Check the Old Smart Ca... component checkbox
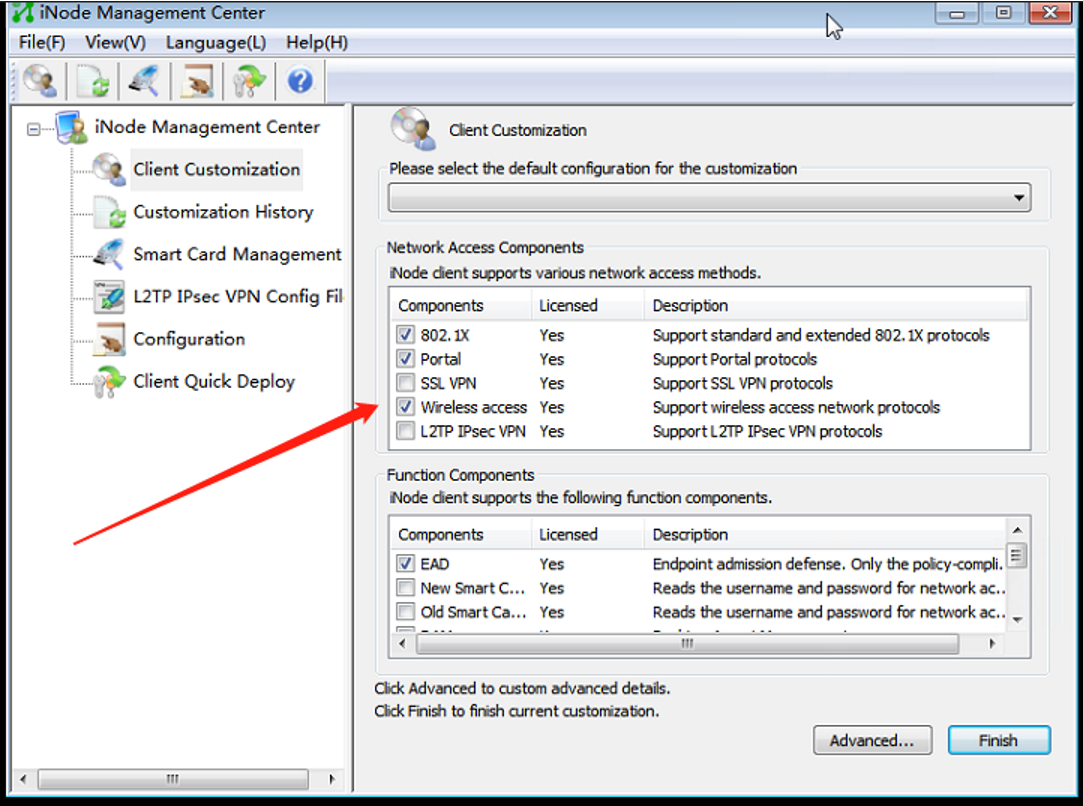This screenshot has width=1083, height=806. (405, 612)
